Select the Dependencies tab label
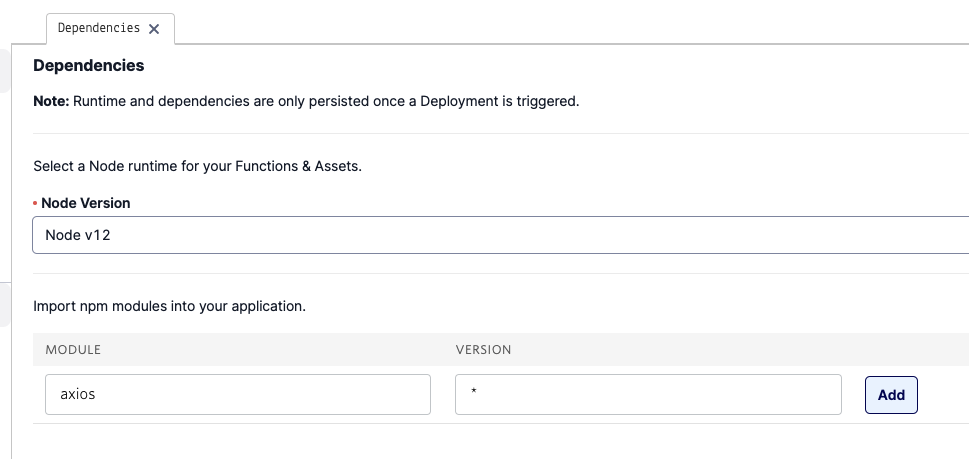The image size is (969, 459). [99, 28]
